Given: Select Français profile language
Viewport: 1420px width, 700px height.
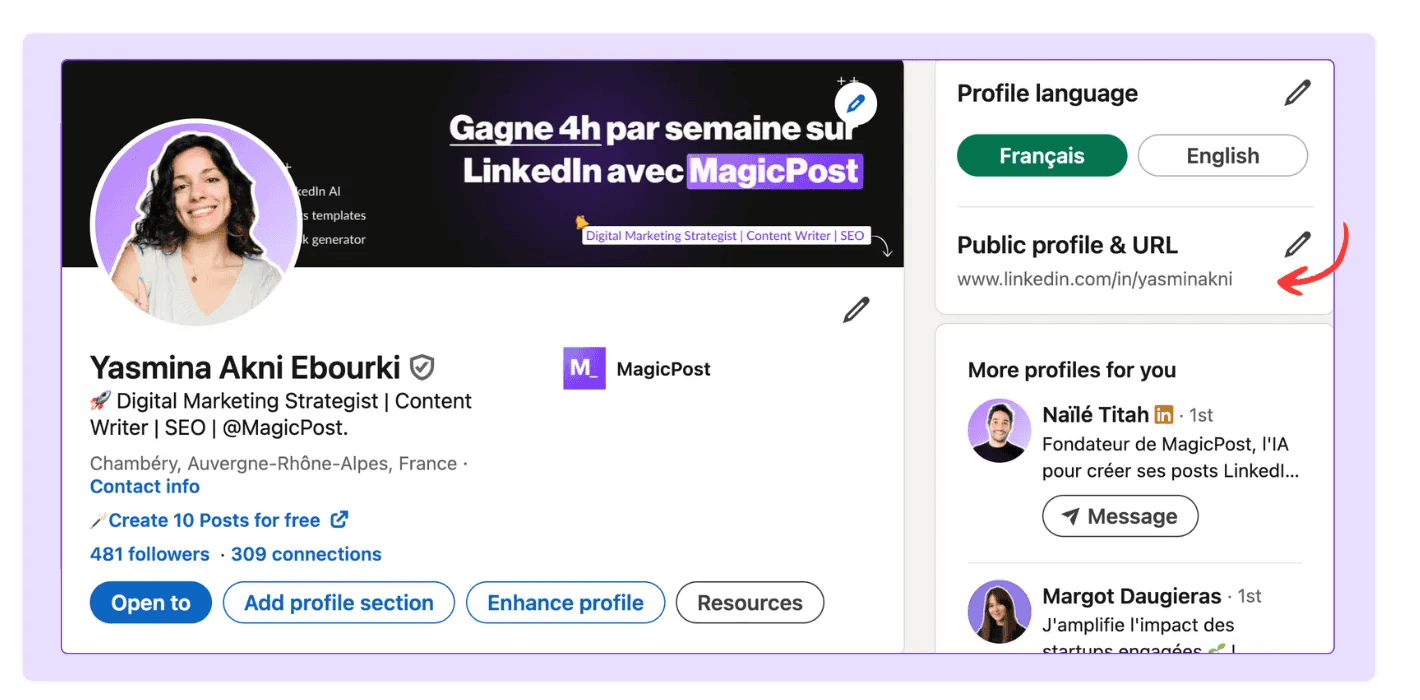Looking at the screenshot, I should coord(1042,156).
